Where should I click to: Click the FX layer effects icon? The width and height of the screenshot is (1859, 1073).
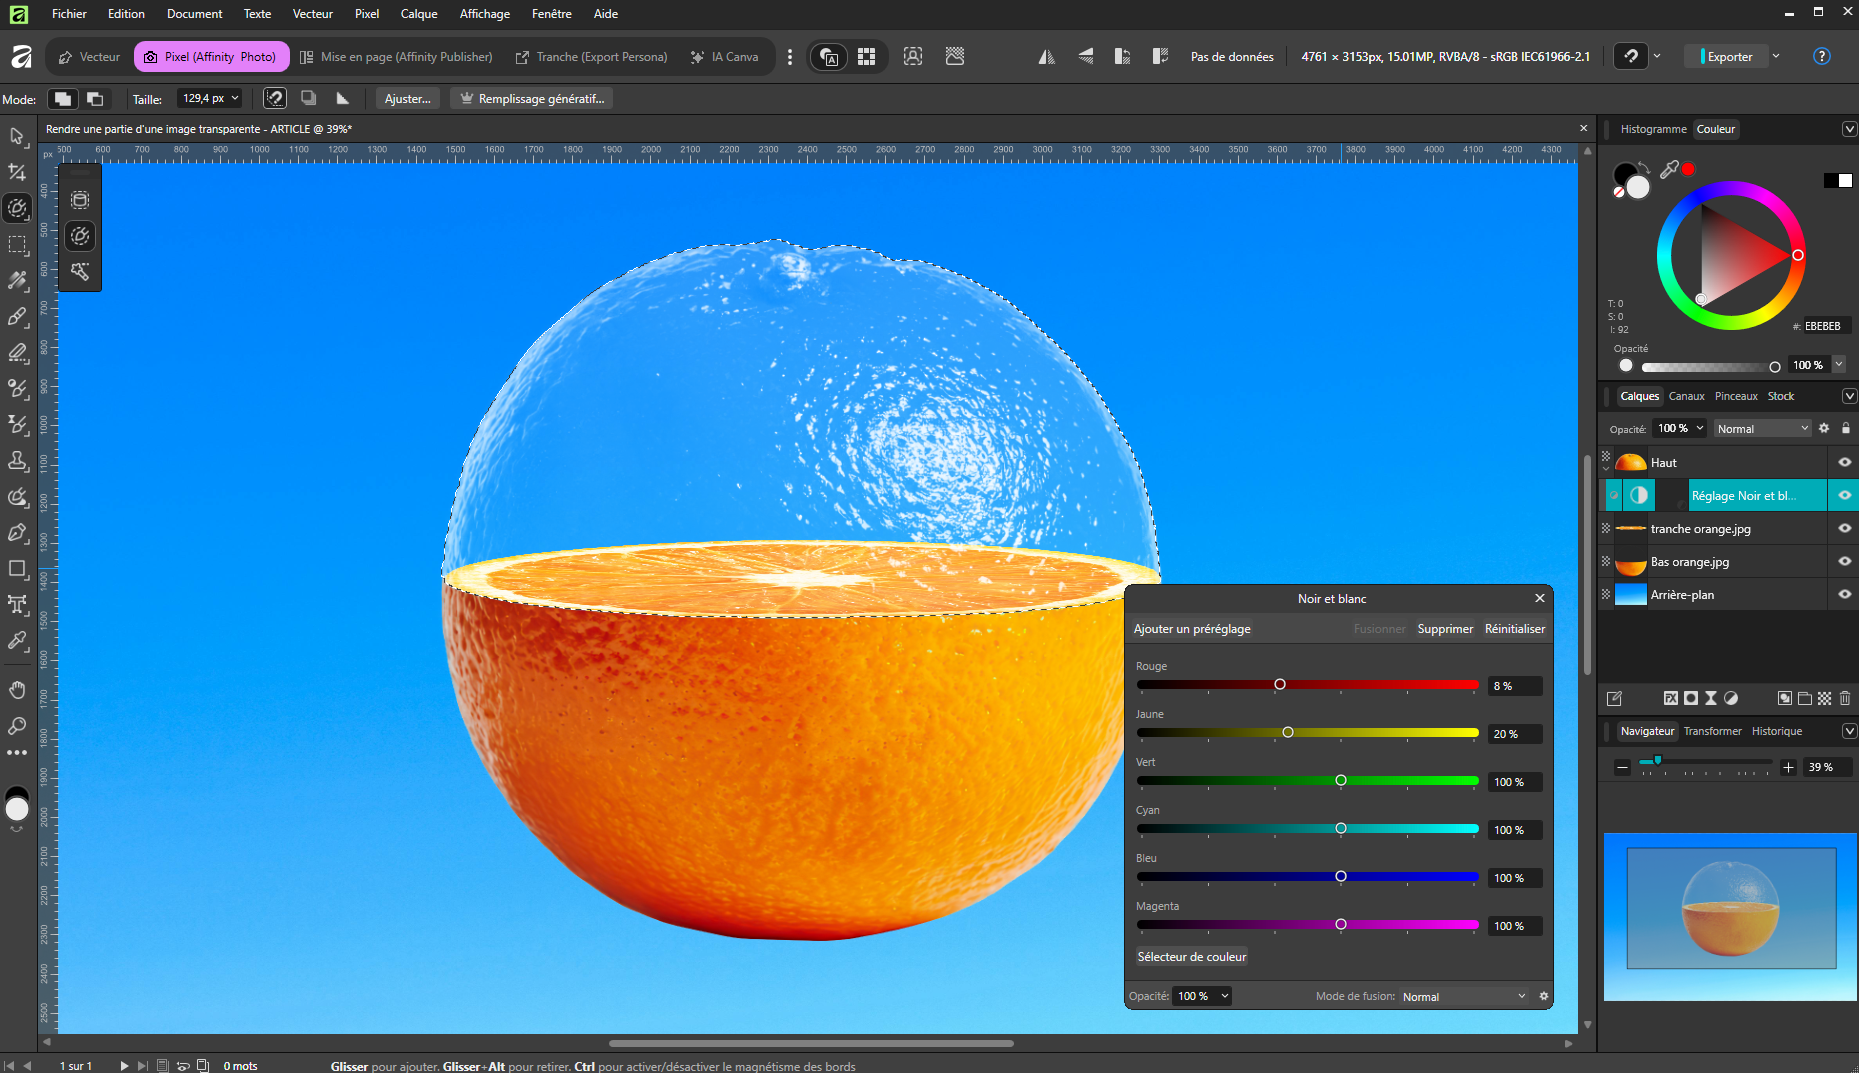point(1670,698)
